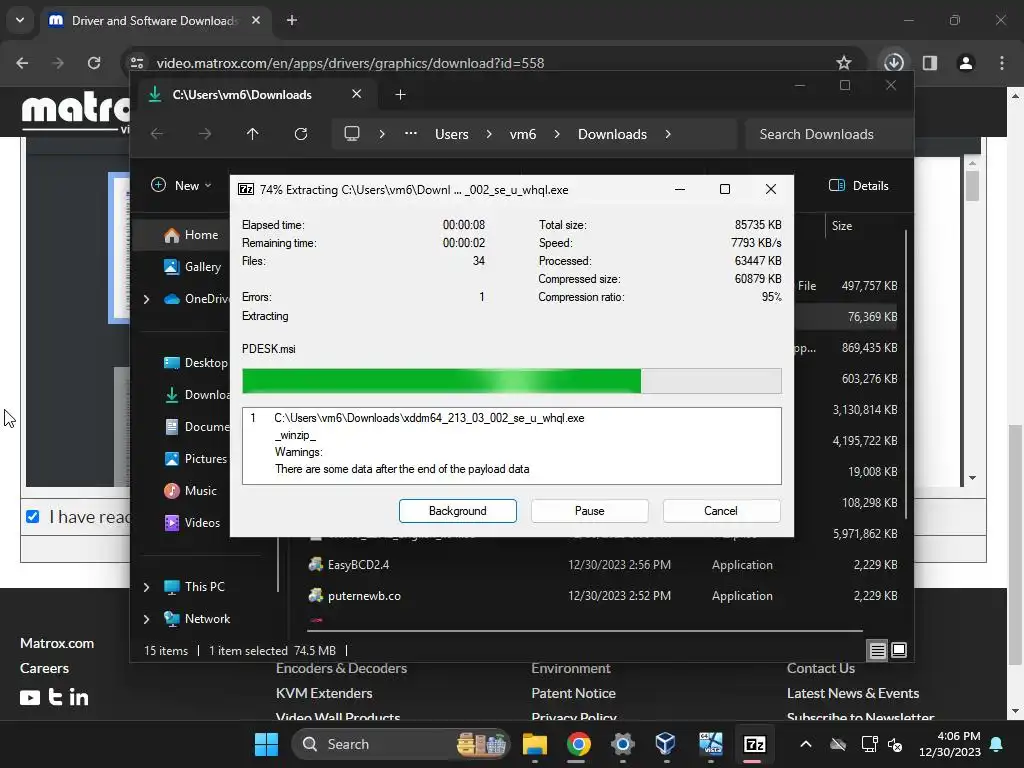Expand the OneDrive tree node
The width and height of the screenshot is (1024, 768).
click(x=146, y=299)
